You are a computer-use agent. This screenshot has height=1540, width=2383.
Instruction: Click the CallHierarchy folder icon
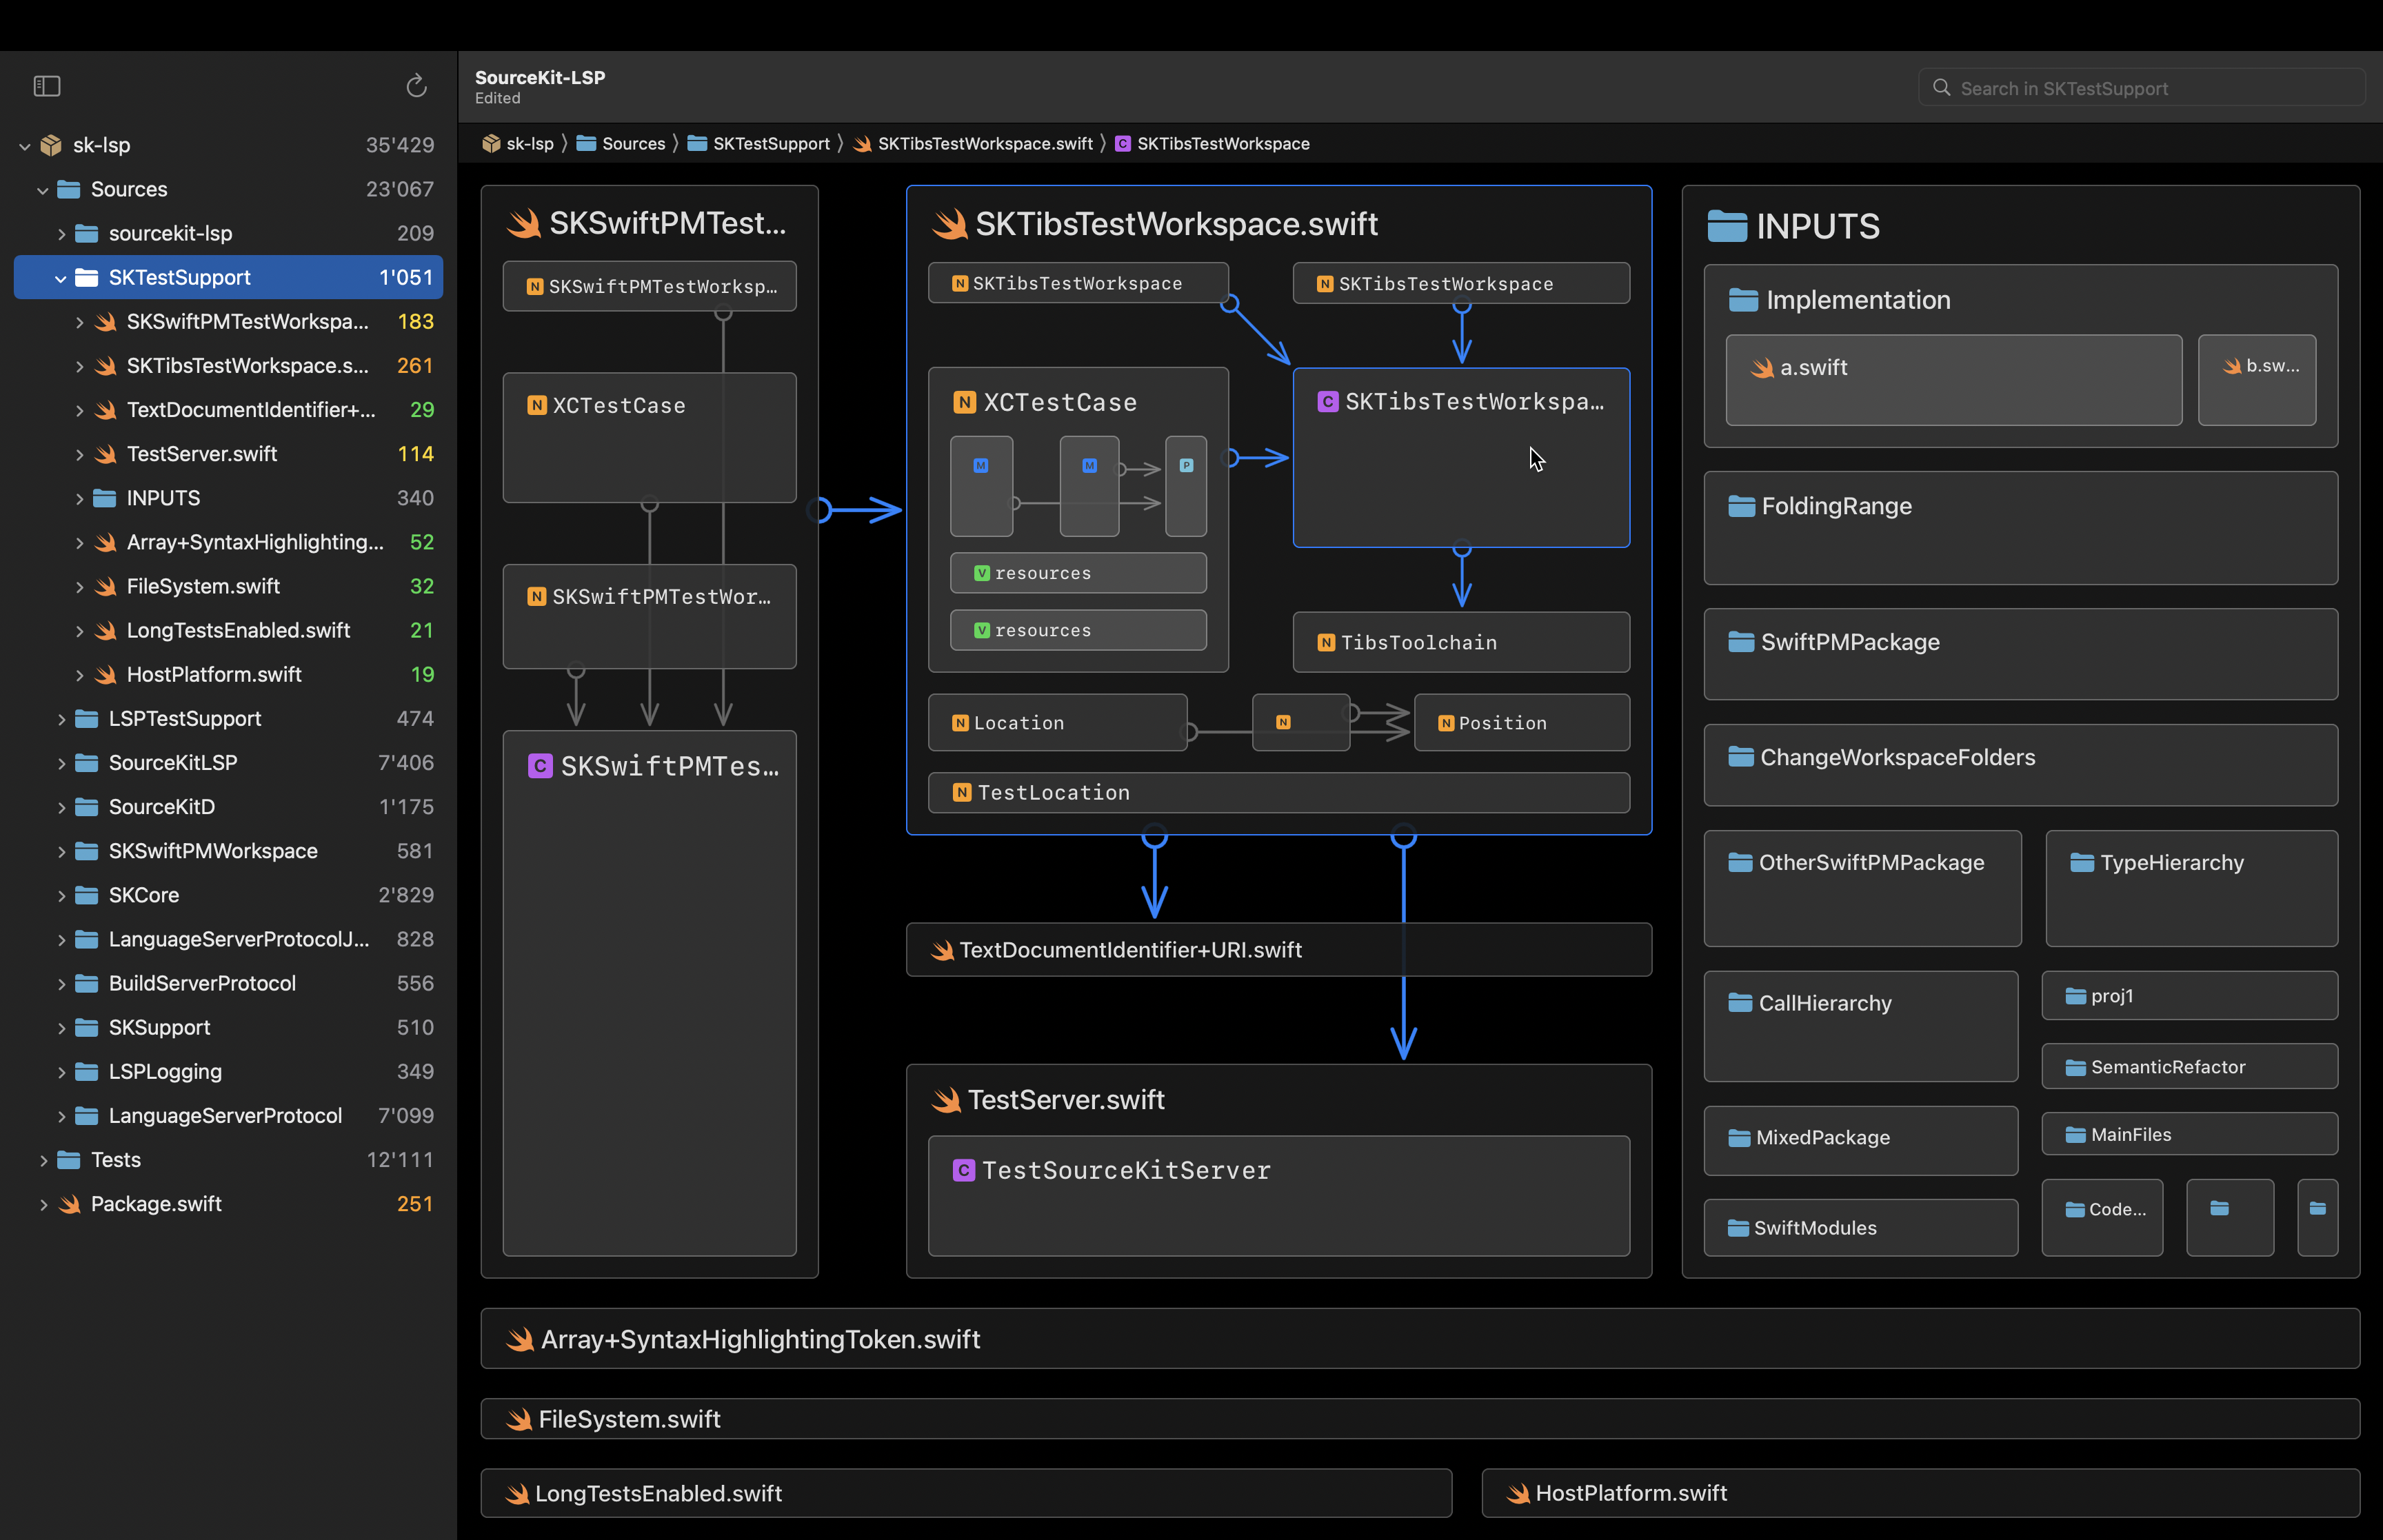point(1740,1002)
